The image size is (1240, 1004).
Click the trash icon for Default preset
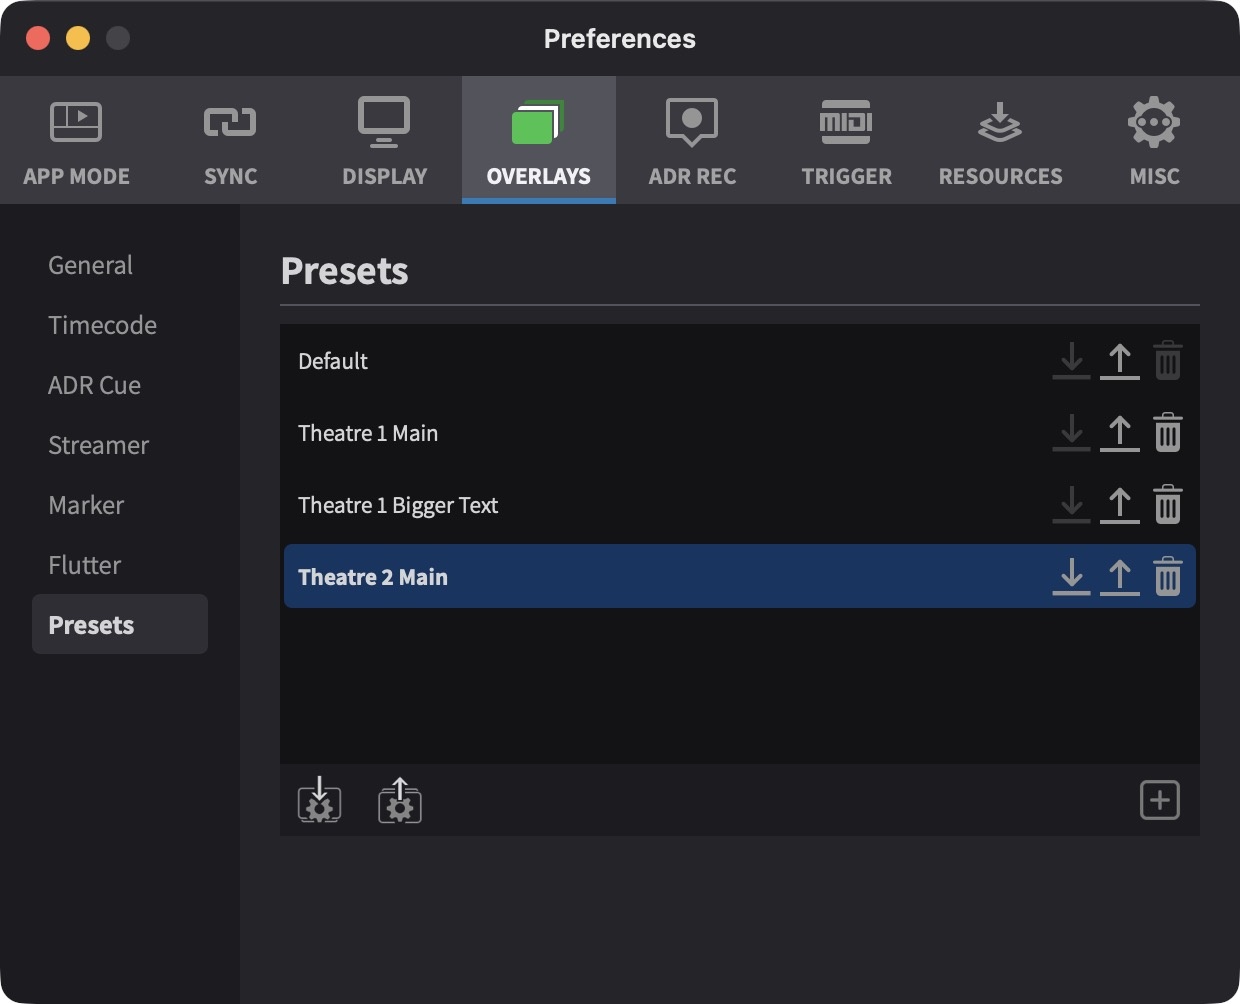coord(1168,361)
